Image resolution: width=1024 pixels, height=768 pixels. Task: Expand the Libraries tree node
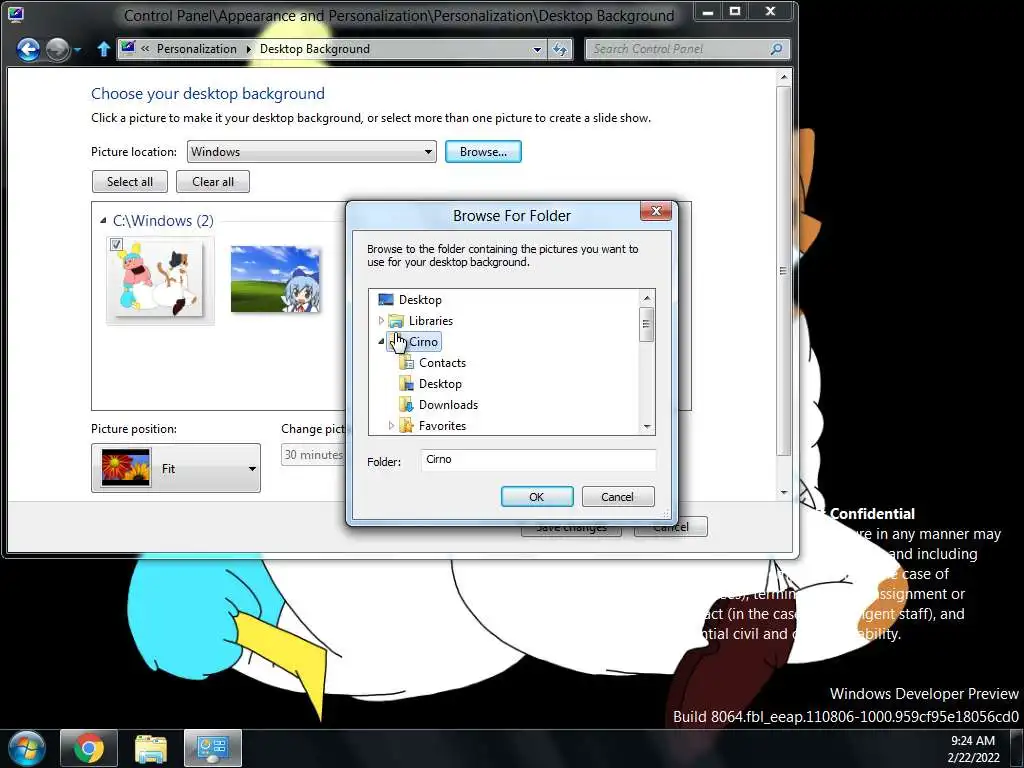pos(381,321)
